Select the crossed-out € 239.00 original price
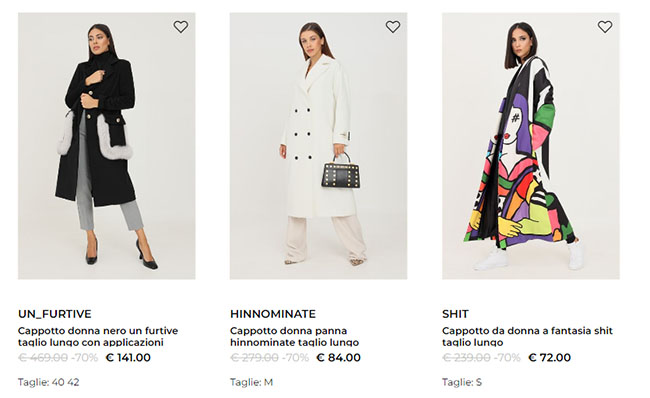Viewport: 650px width, 398px height. (x=466, y=357)
